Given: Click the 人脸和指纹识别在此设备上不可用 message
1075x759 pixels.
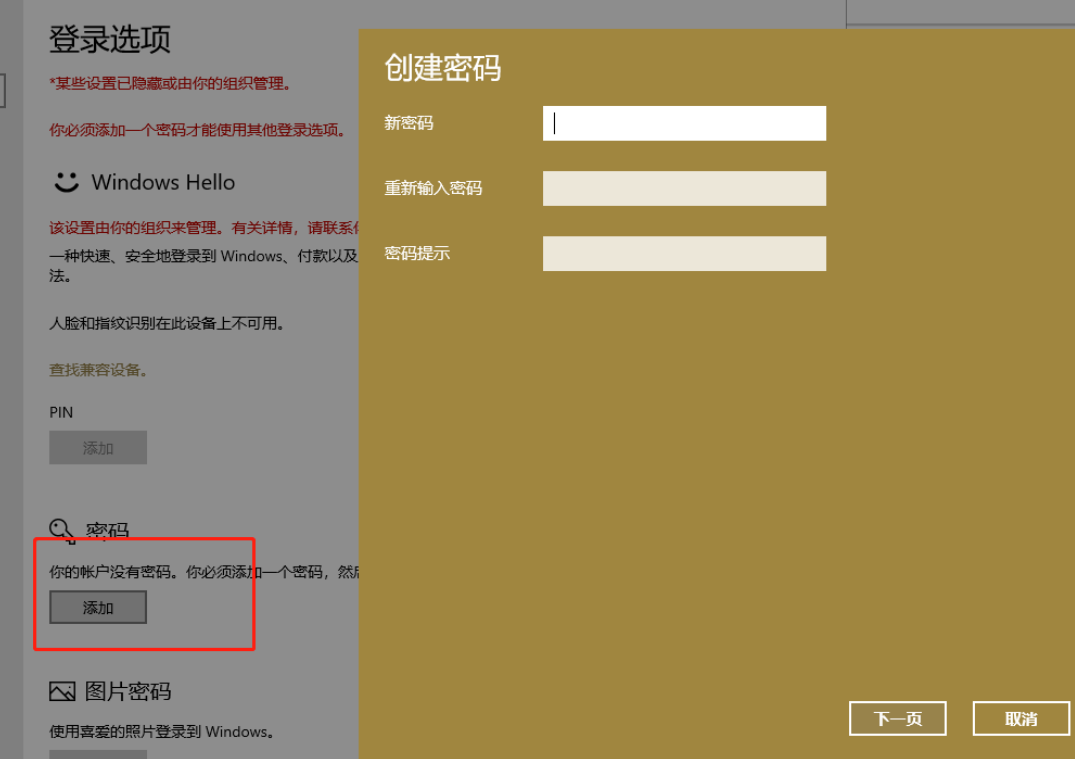Looking at the screenshot, I should click(x=167, y=323).
